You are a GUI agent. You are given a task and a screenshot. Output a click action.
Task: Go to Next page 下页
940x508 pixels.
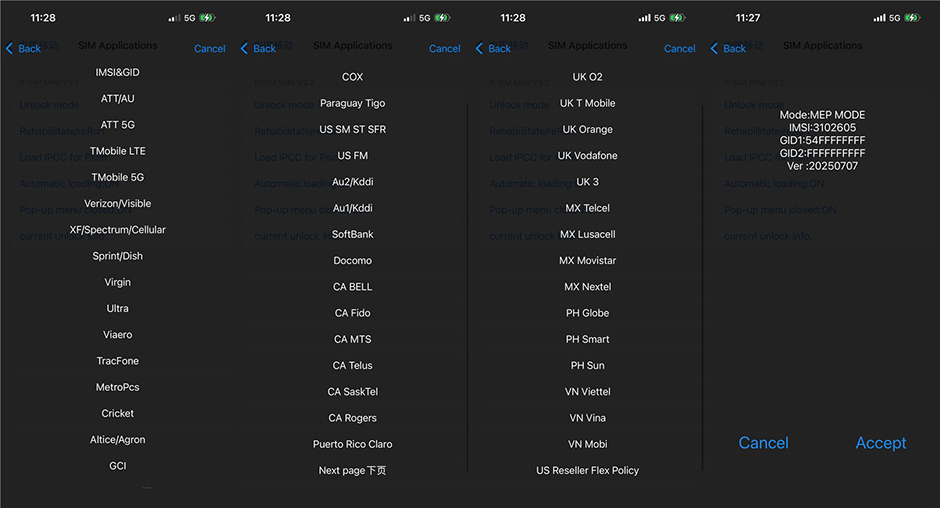[x=352, y=471]
